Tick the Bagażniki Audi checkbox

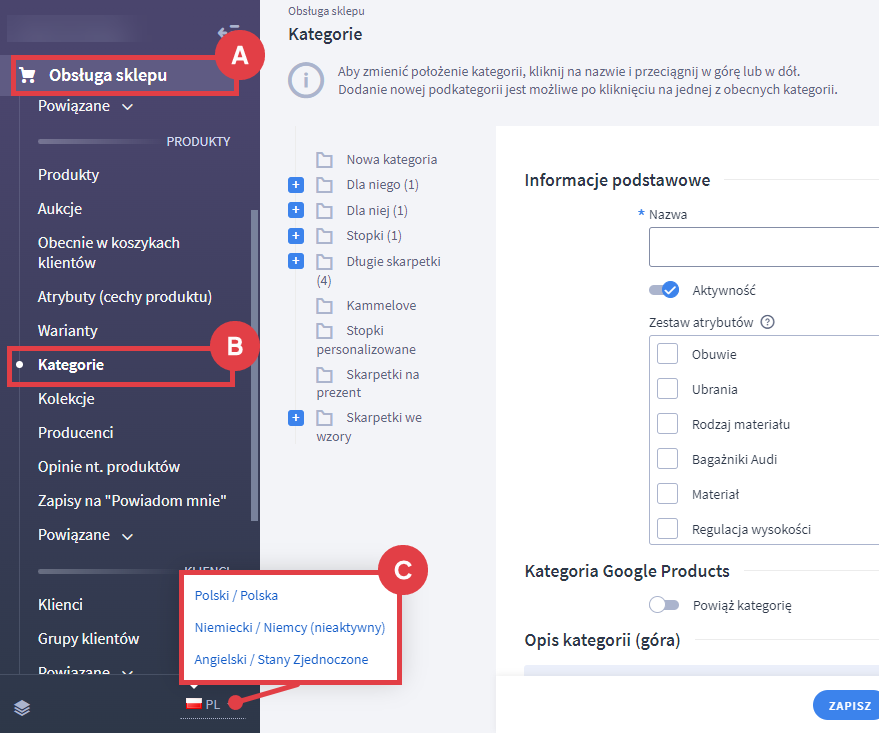click(x=667, y=459)
